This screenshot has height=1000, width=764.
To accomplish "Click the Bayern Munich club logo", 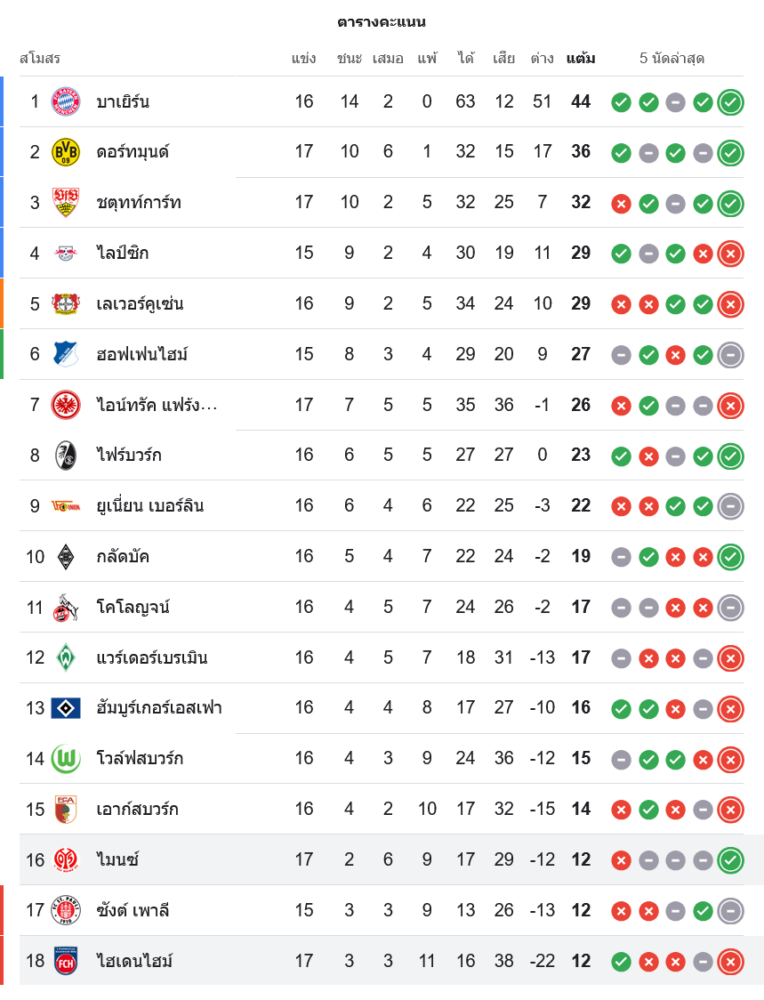I will point(66,101).
